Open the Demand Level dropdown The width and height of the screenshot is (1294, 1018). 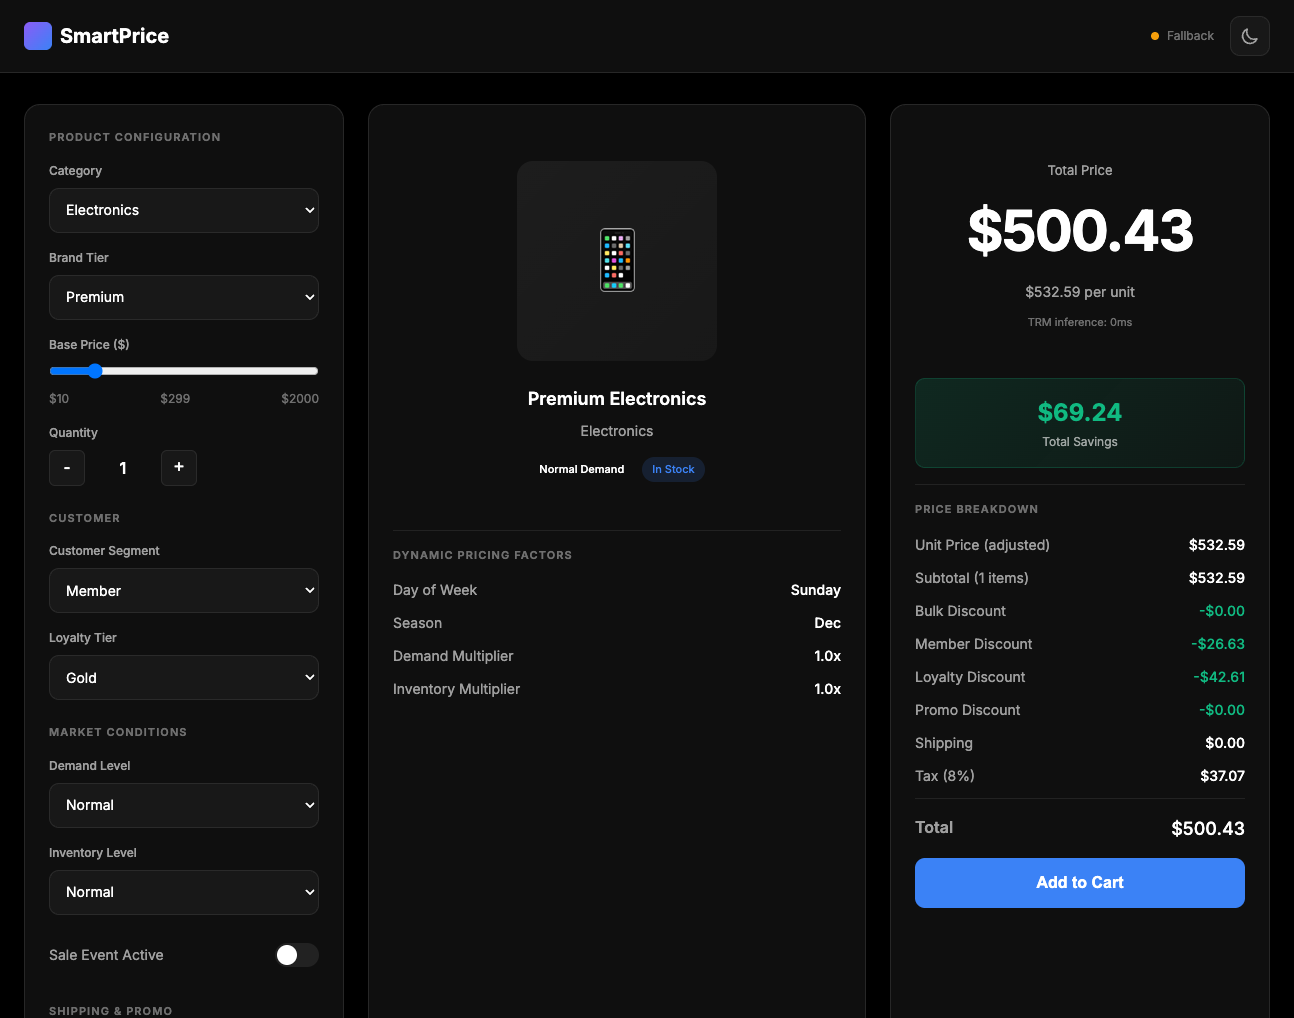[184, 805]
